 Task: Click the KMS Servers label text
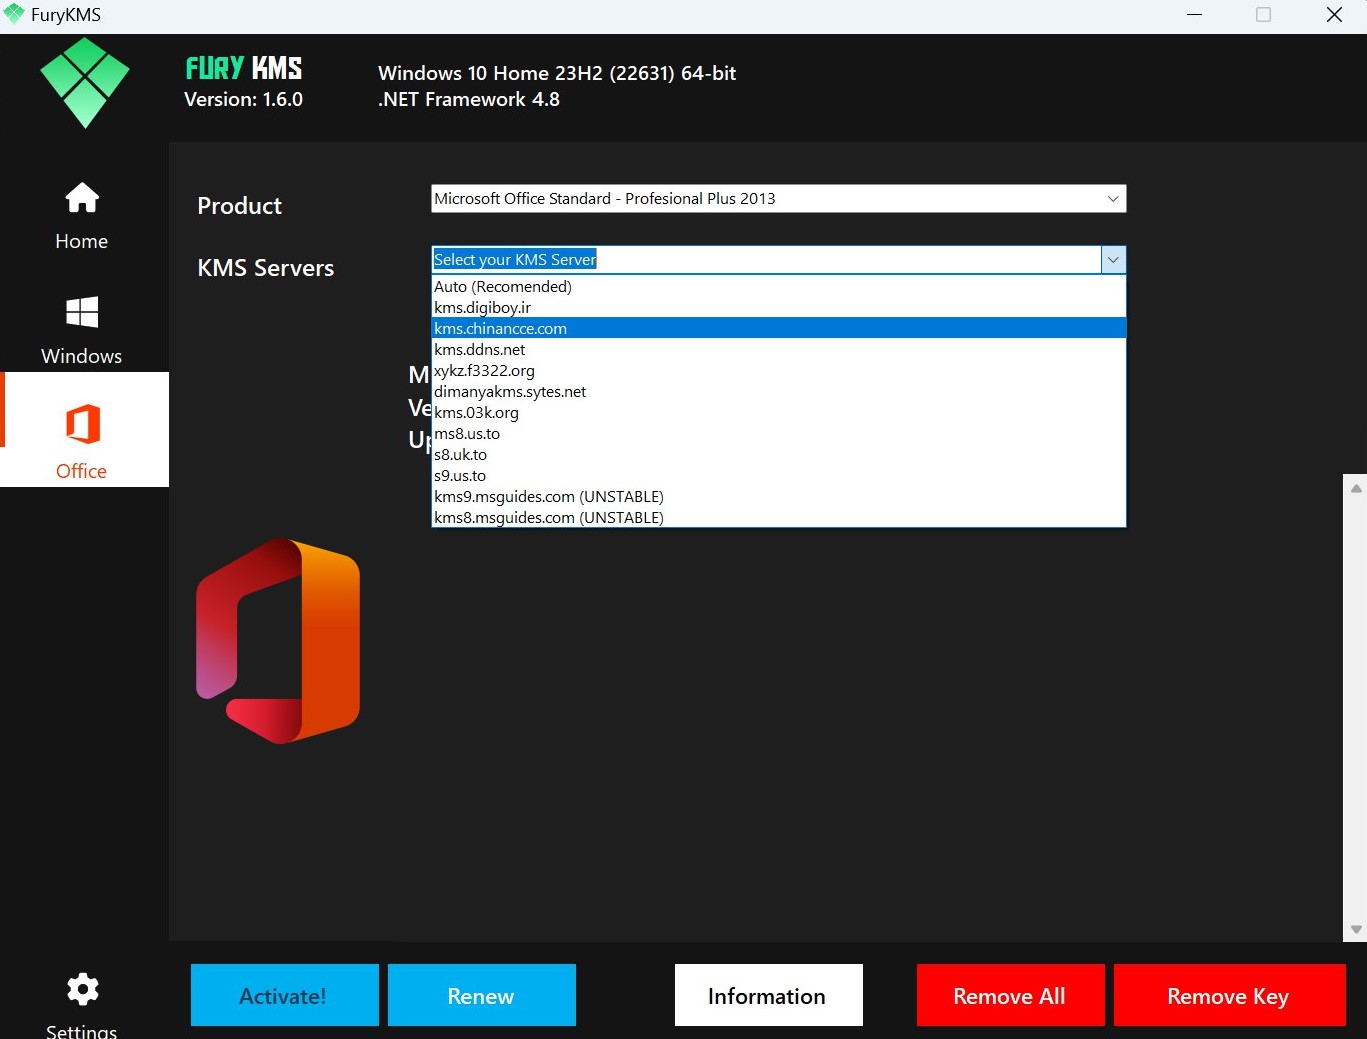coord(266,268)
